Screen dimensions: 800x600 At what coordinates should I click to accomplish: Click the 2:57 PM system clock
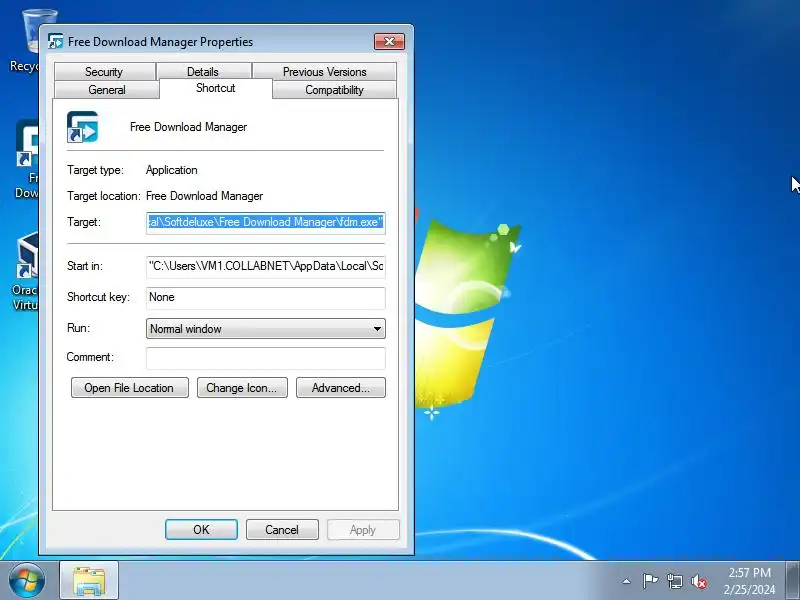point(749,572)
